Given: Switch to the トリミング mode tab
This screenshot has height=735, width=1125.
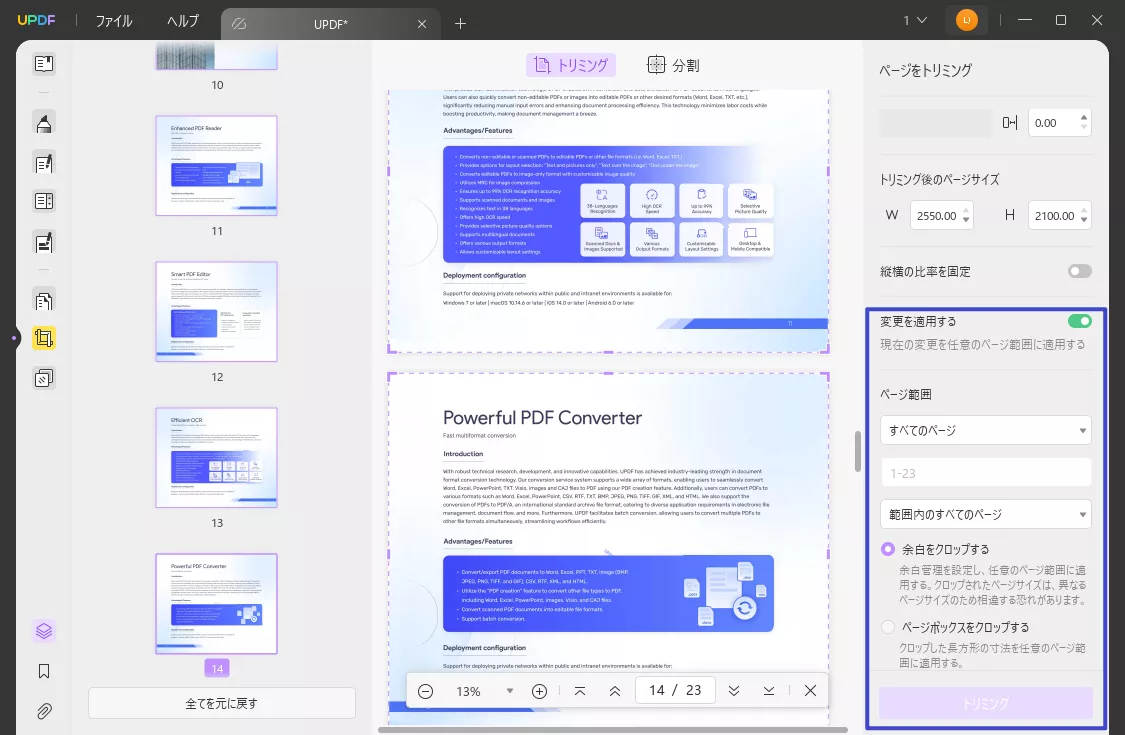Looking at the screenshot, I should [x=572, y=65].
